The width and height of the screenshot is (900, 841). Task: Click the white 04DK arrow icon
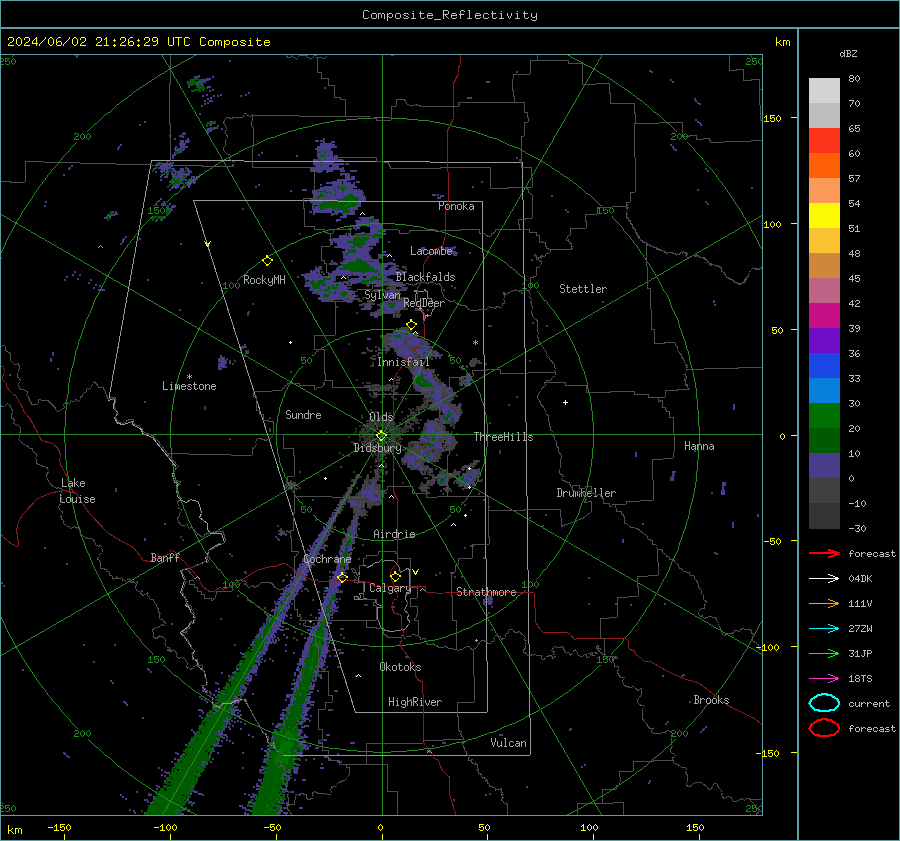click(824, 579)
